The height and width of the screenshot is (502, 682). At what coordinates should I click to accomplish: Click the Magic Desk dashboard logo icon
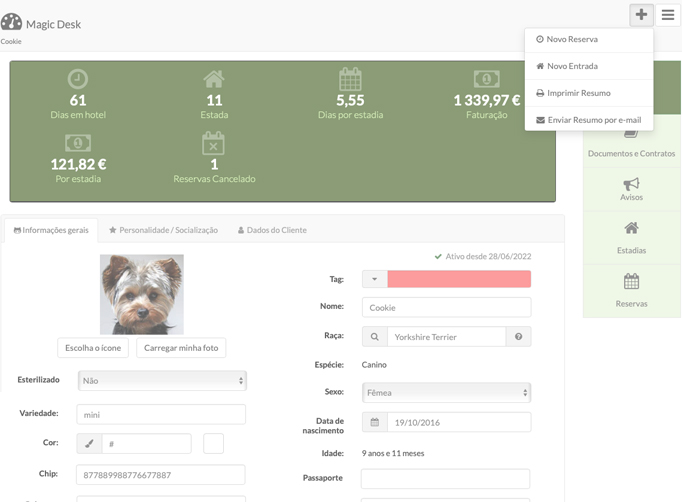(x=11, y=22)
